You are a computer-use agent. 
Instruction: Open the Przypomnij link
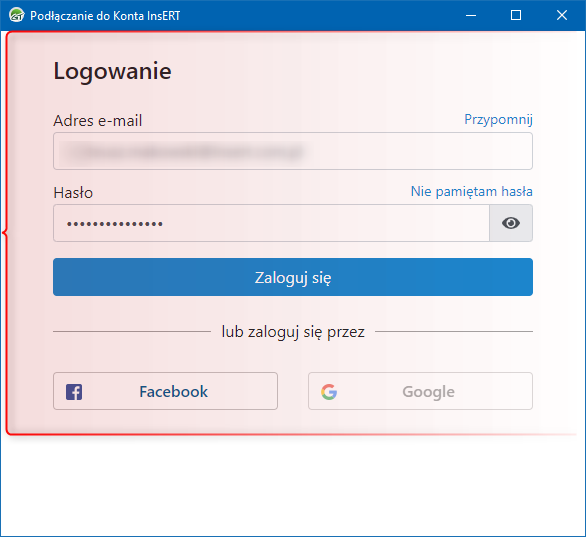tap(498, 120)
